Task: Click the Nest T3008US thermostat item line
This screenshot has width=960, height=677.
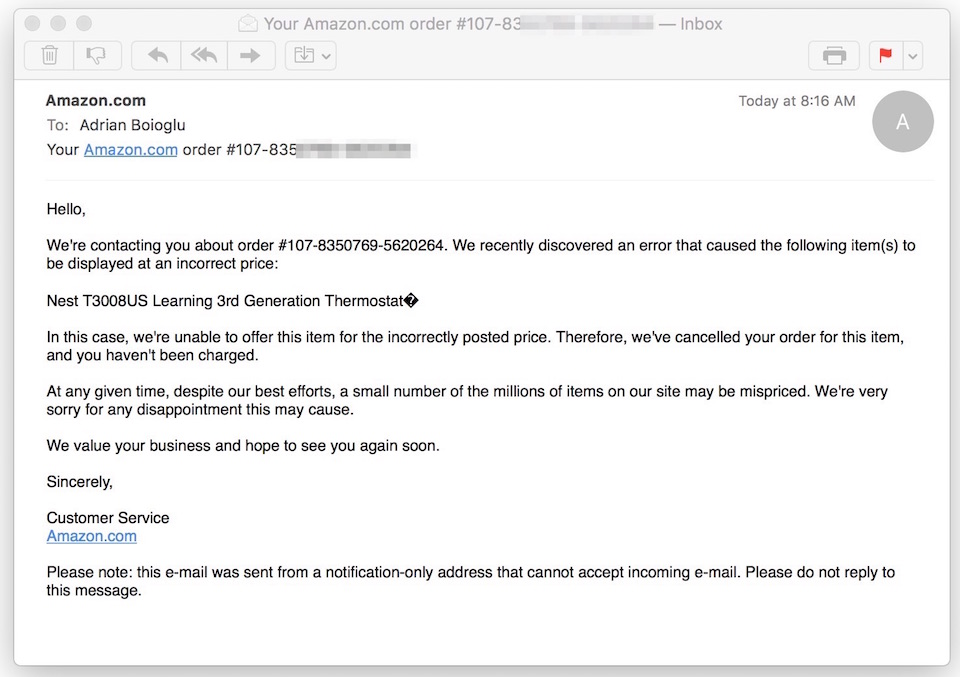Action: click(232, 301)
